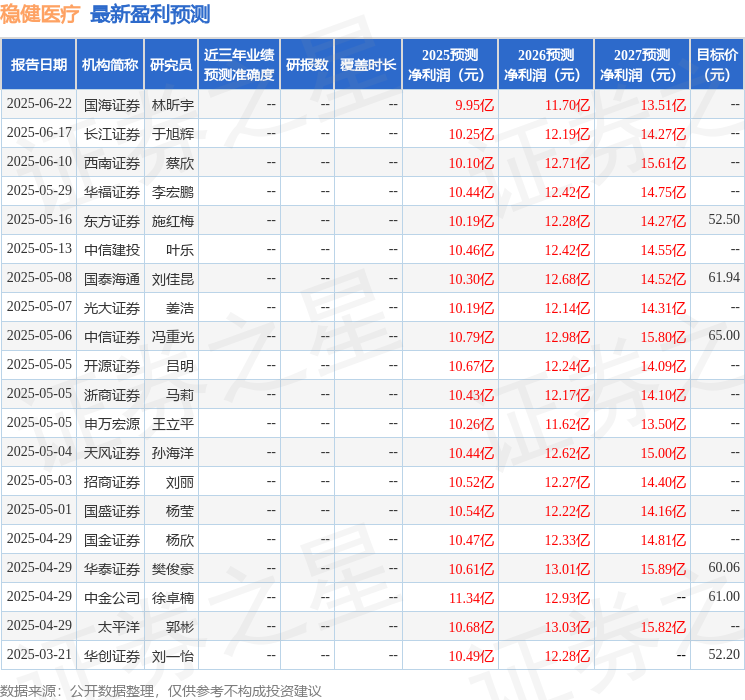Click the 11.34亿 profit value
The height and width of the screenshot is (700, 745).
click(x=471, y=598)
